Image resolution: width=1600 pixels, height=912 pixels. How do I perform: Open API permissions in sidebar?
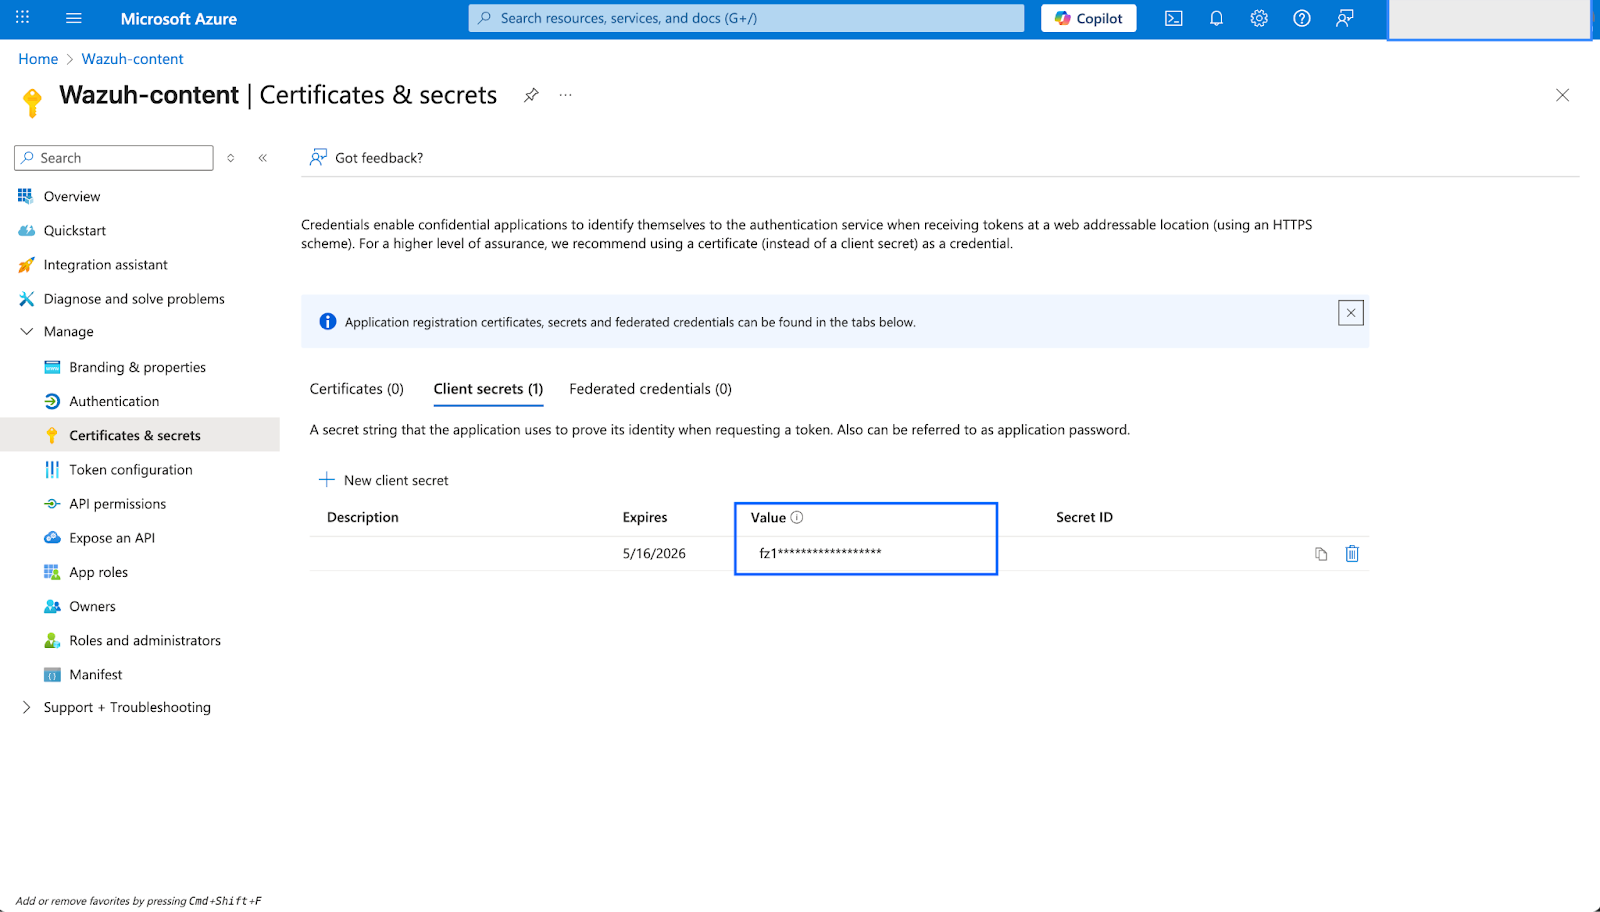[117, 504]
